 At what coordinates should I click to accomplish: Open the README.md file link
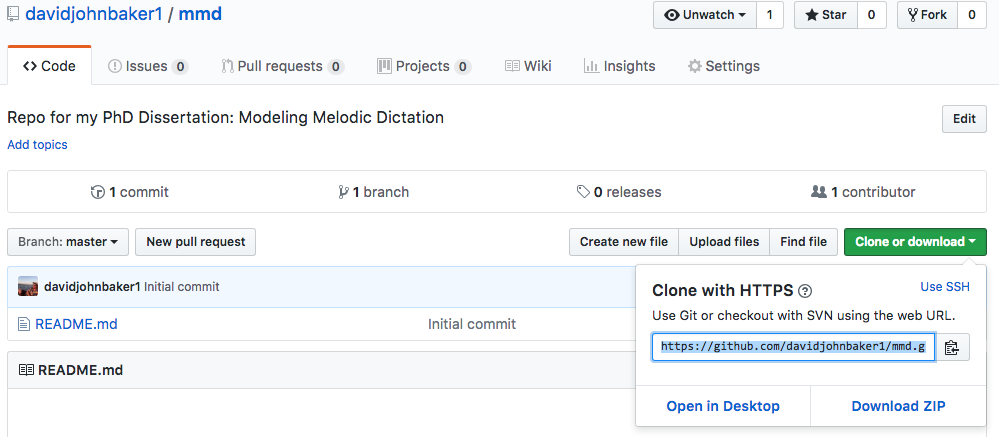coord(76,324)
